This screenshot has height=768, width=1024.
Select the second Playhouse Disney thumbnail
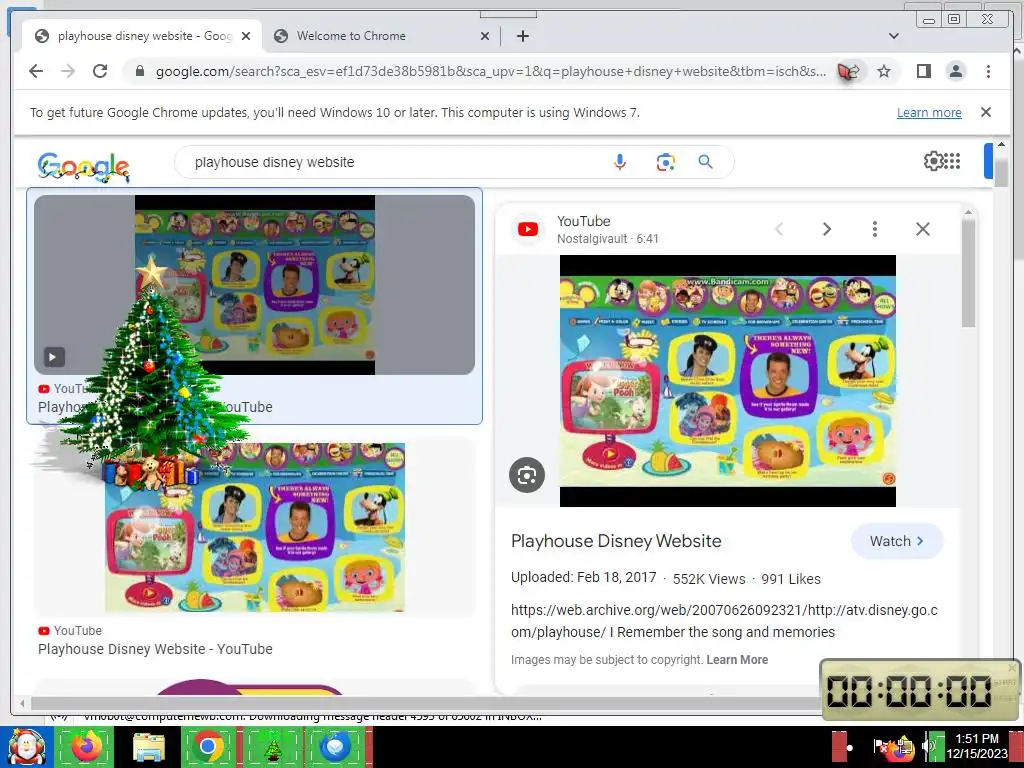click(255, 527)
